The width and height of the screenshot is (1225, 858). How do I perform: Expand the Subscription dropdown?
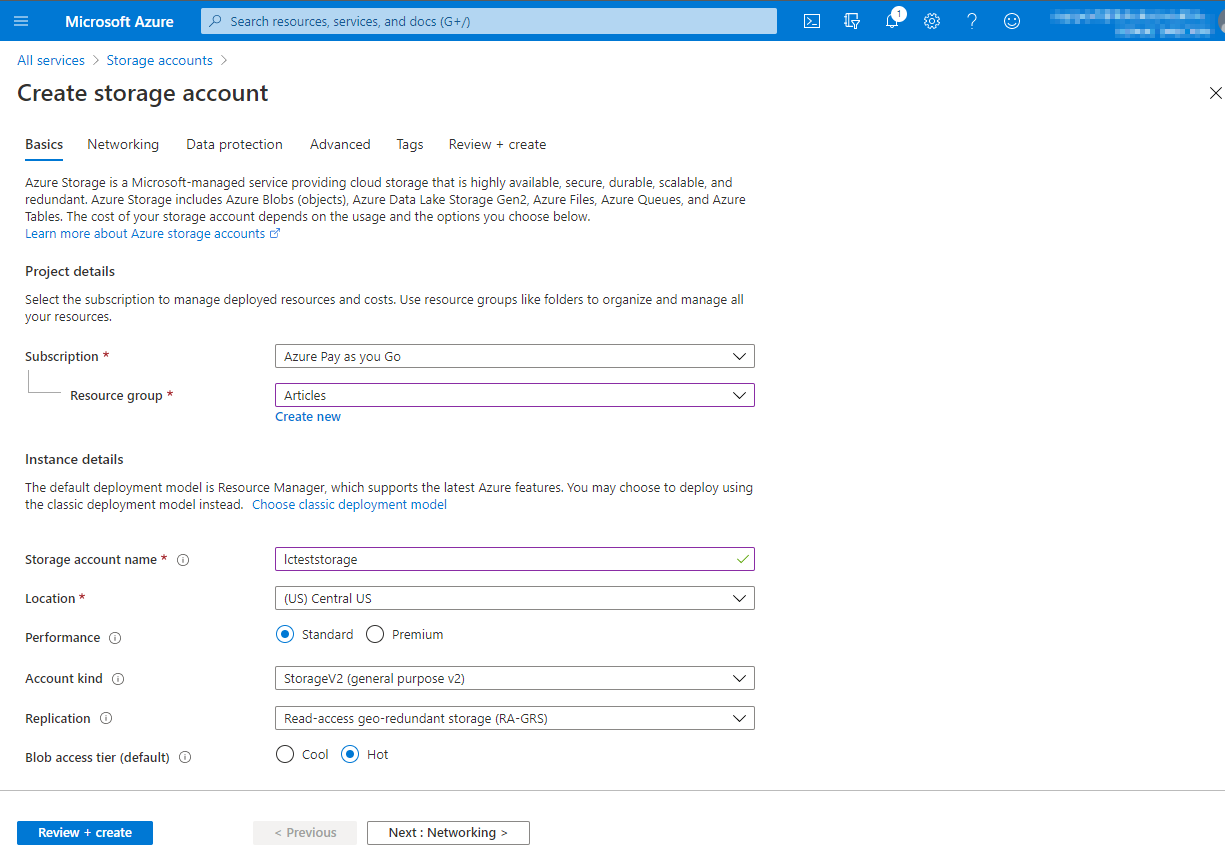pos(514,356)
